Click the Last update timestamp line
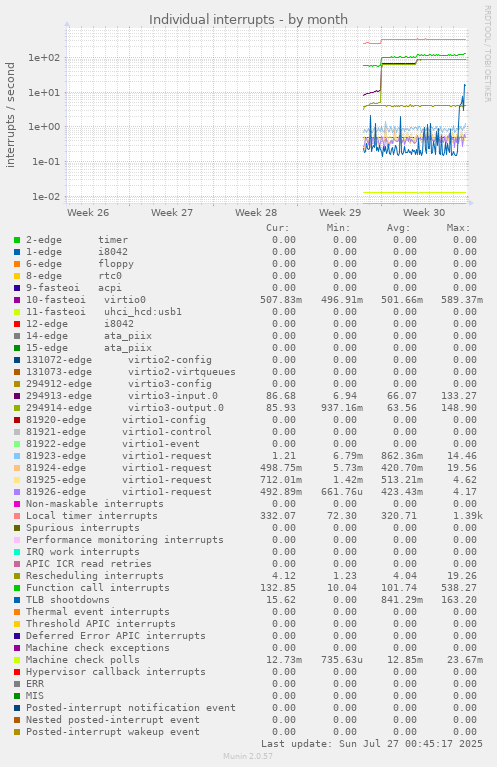The width and height of the screenshot is (497, 767). point(372,744)
